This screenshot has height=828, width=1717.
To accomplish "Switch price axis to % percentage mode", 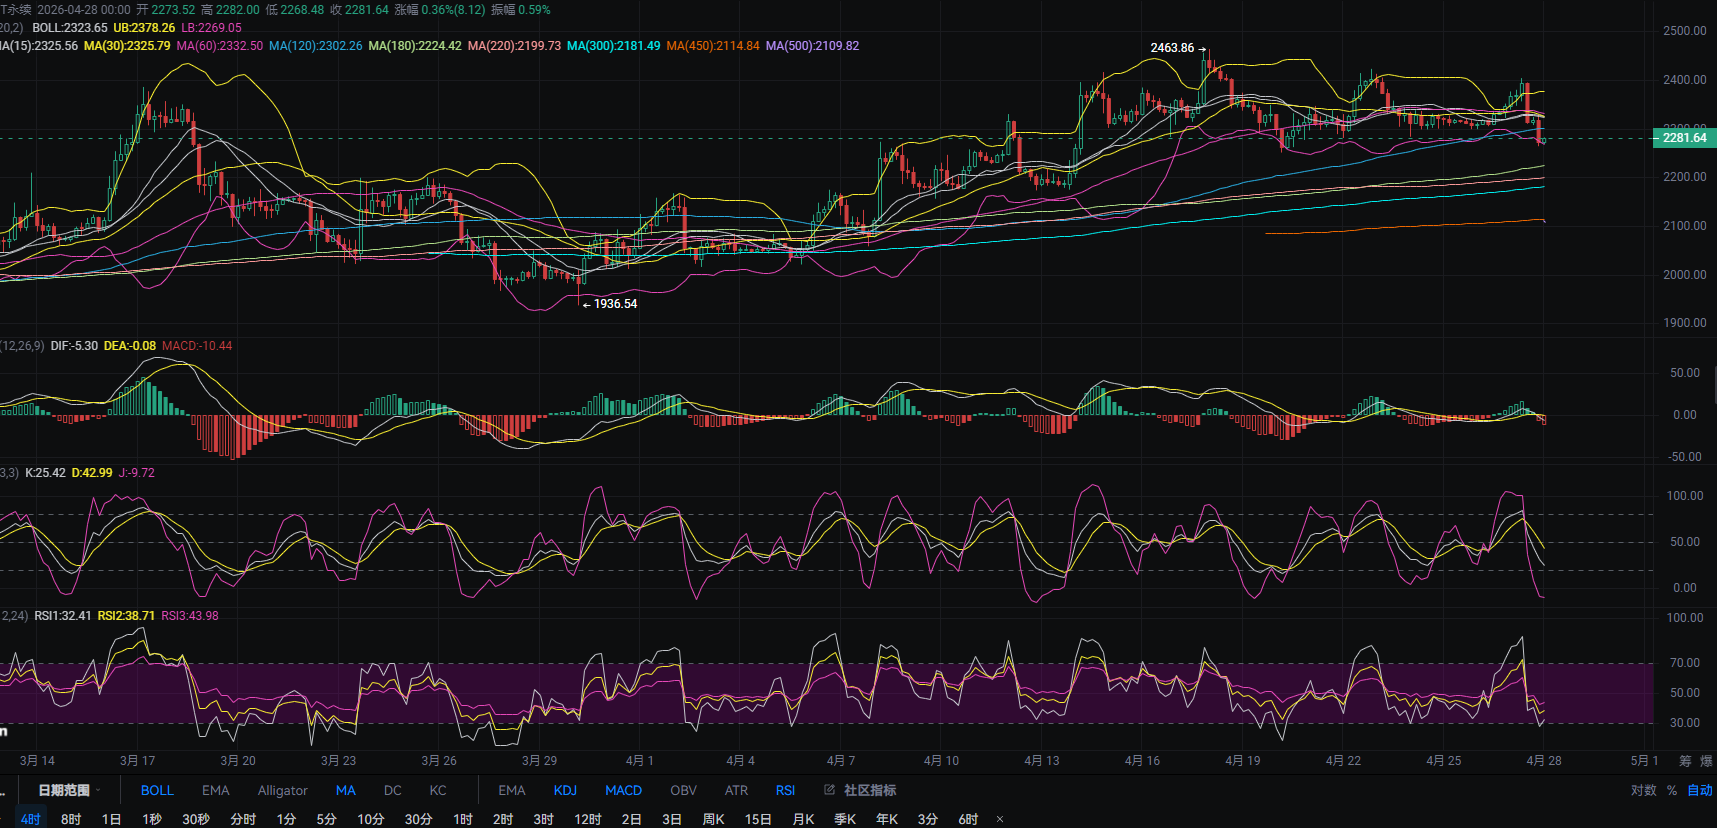I will pos(1672,790).
